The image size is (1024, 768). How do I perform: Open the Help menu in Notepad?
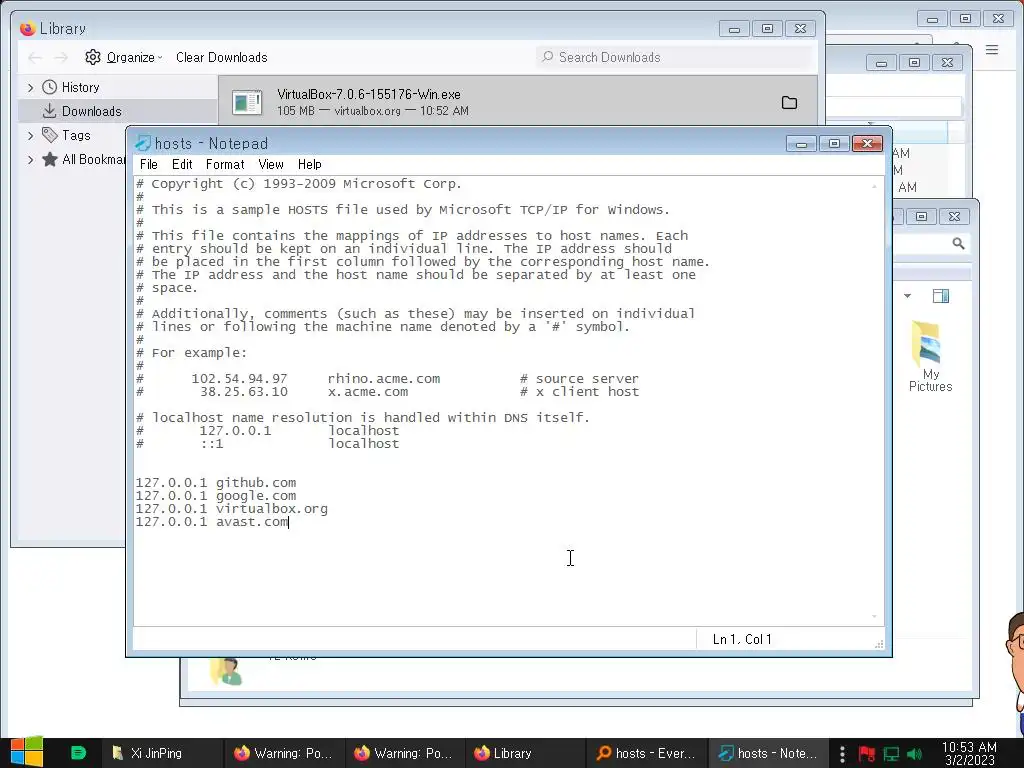click(310, 165)
